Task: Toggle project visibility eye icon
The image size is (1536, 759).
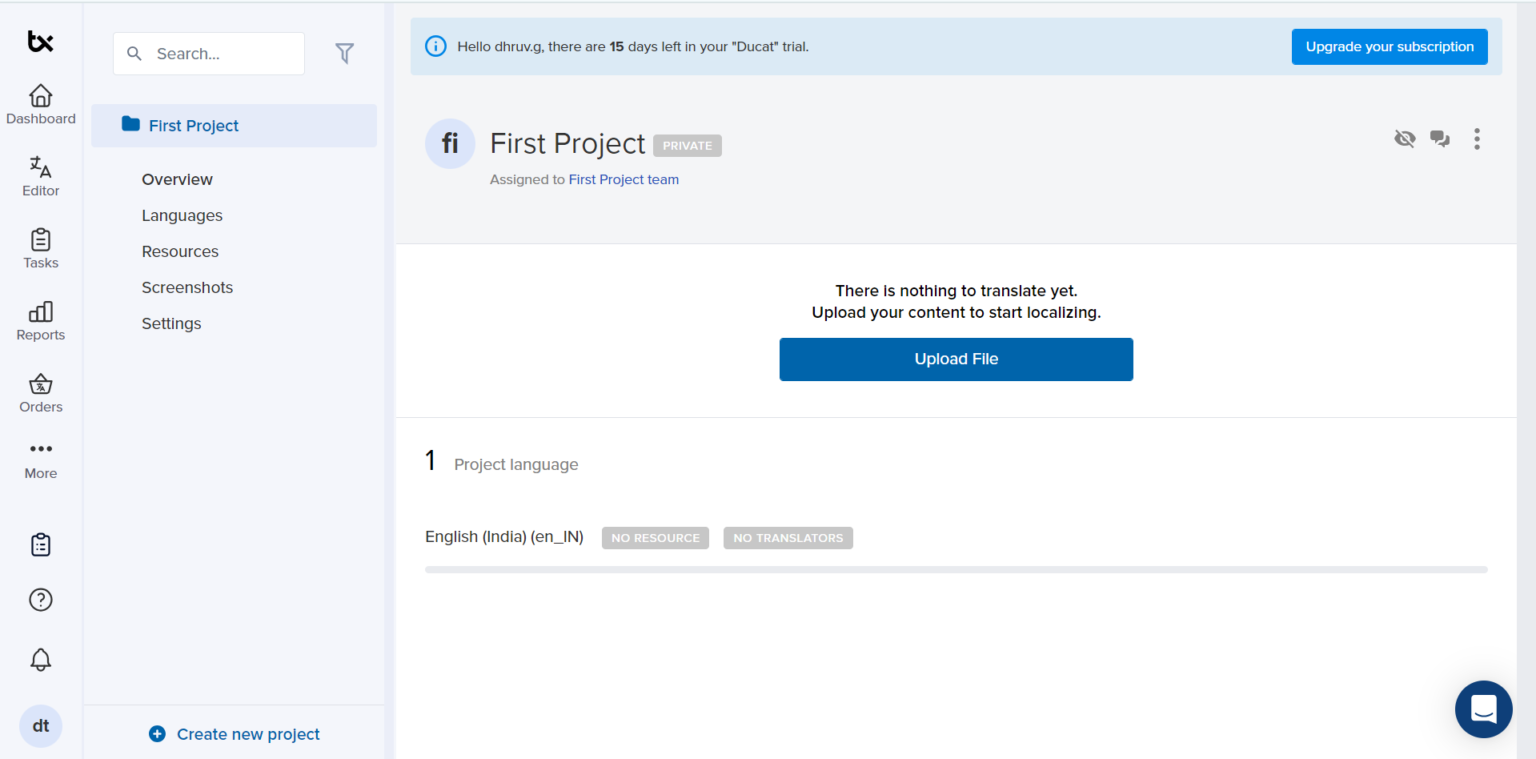Action: coord(1405,139)
